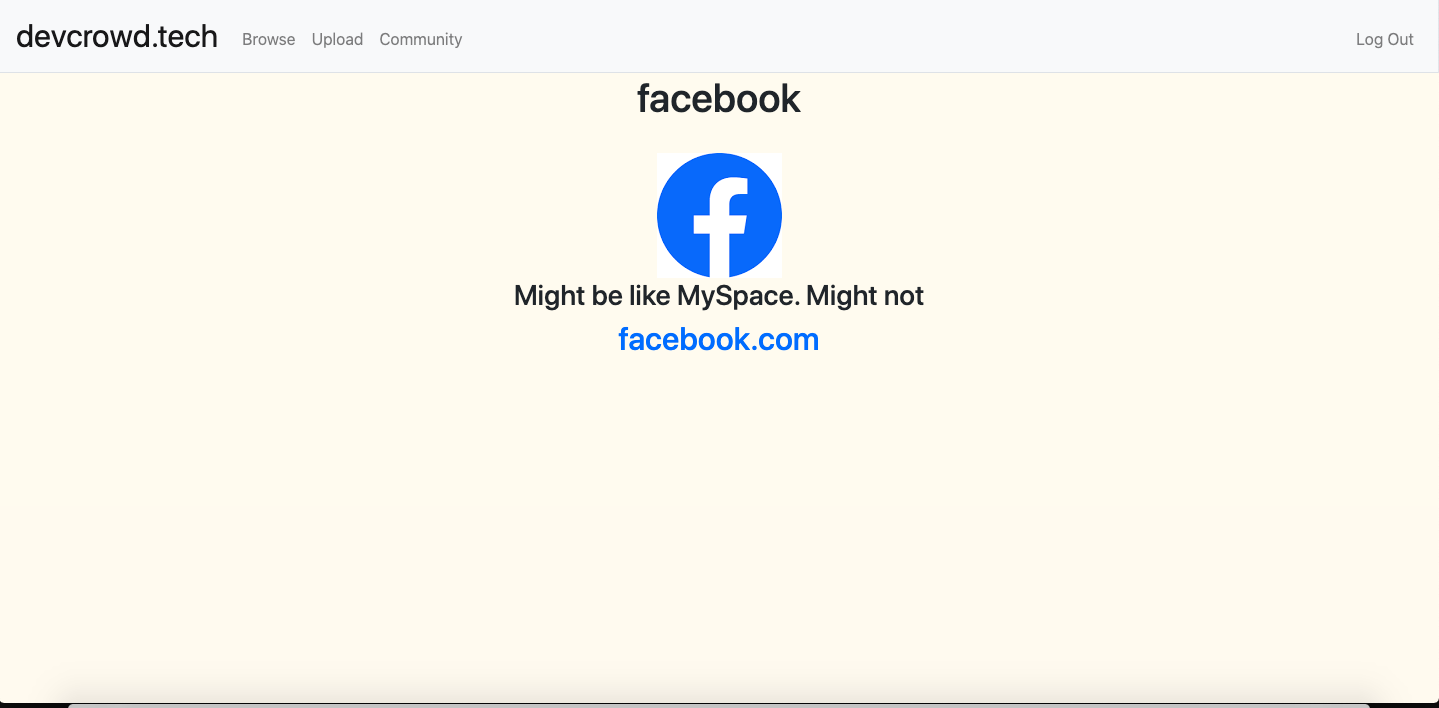Select the word MySpace in the description
The height and width of the screenshot is (708, 1439).
(x=738, y=295)
